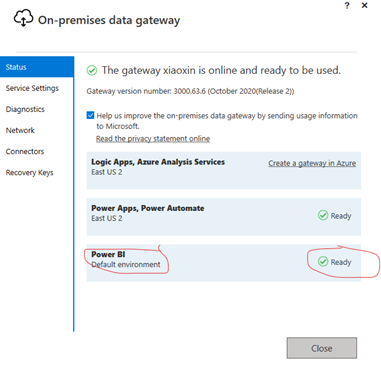Open the Service Settings tab
The width and height of the screenshot is (381, 372).
tap(32, 88)
